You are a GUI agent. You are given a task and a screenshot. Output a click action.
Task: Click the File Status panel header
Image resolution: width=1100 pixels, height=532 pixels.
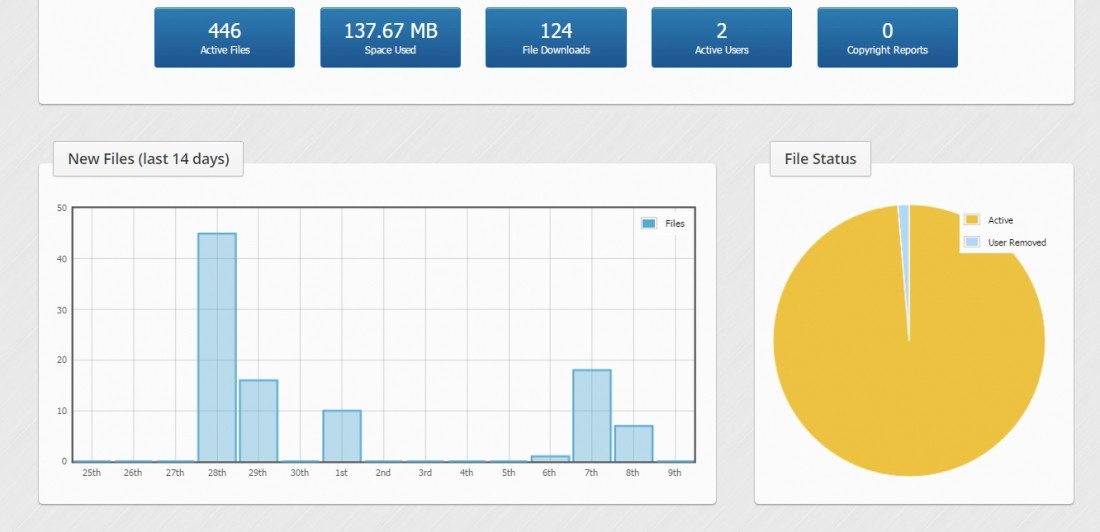click(820, 159)
